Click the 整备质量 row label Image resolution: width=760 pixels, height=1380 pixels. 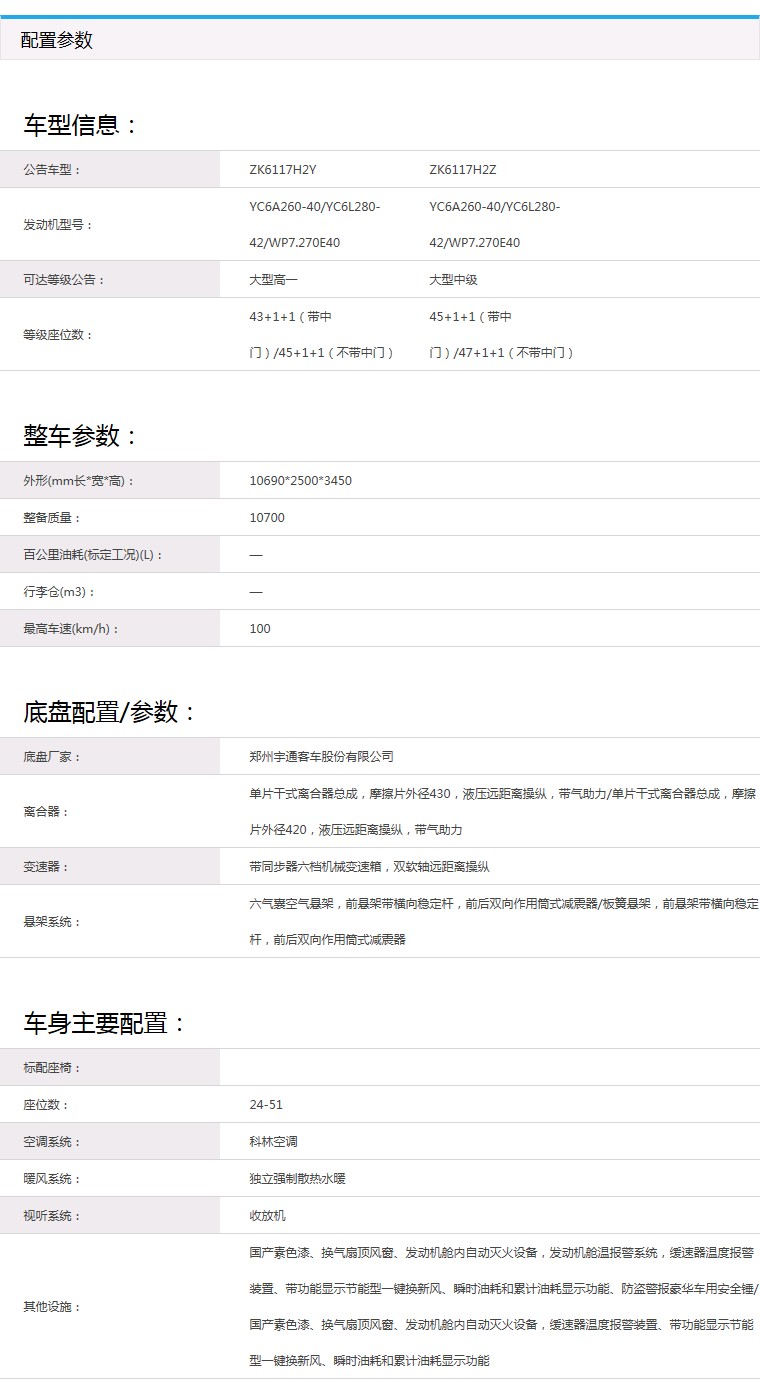point(52,518)
